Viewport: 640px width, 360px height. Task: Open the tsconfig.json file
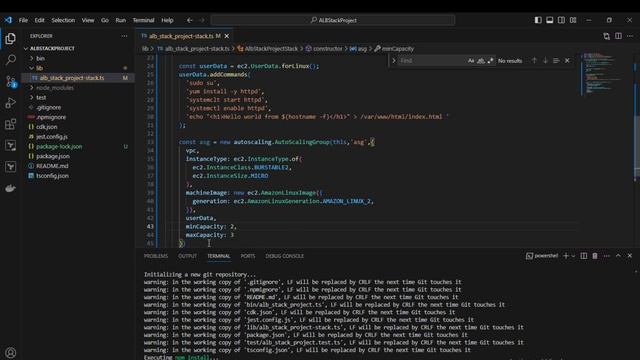click(x=52, y=176)
